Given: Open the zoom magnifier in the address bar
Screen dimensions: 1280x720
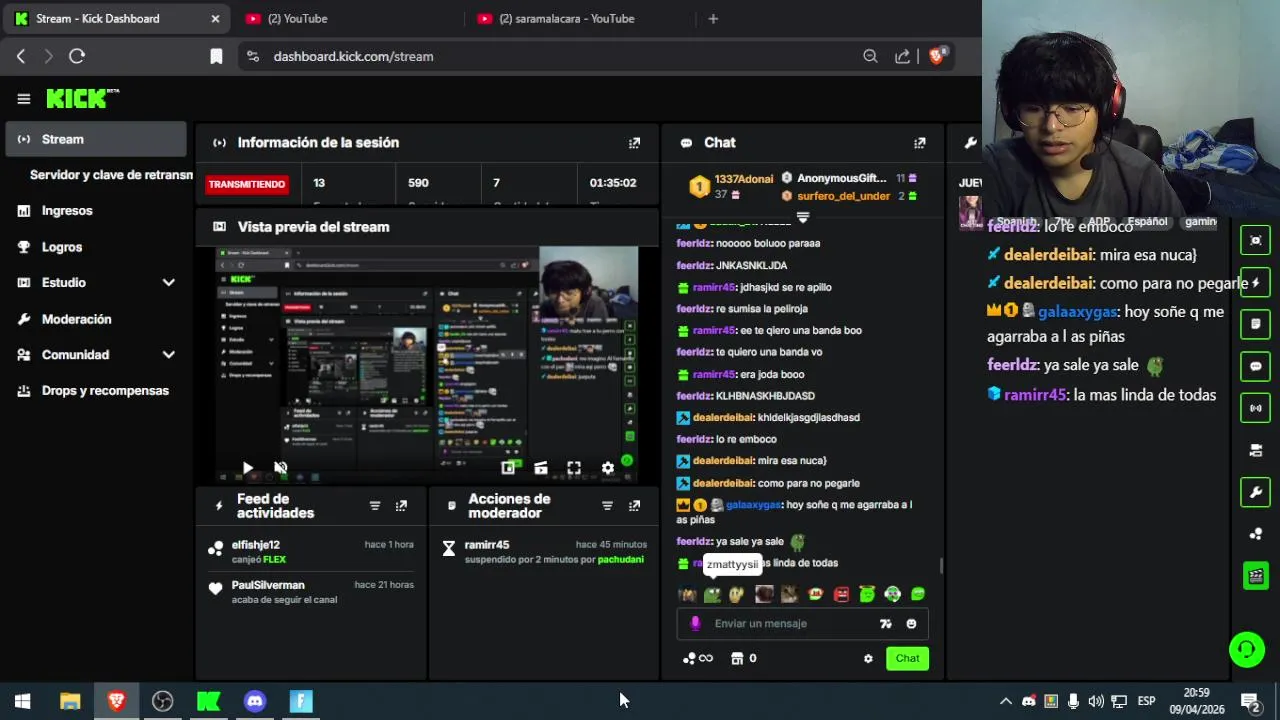Looking at the screenshot, I should point(870,56).
